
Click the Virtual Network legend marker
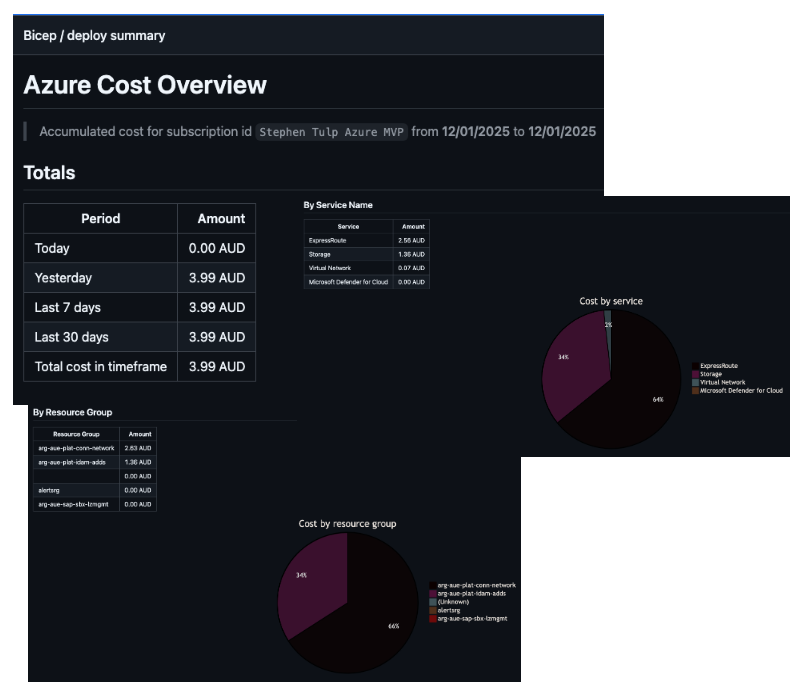point(694,383)
